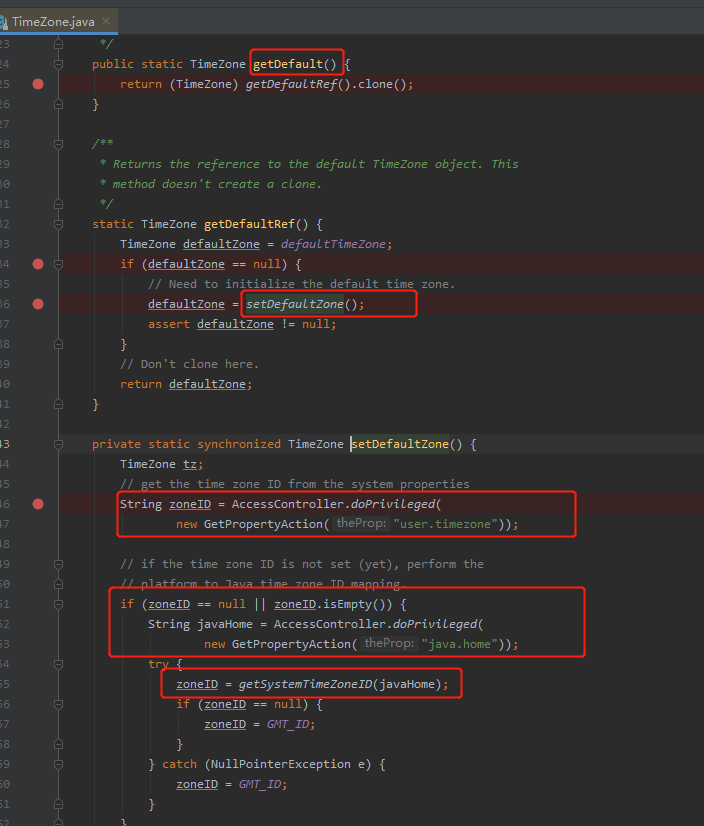Click the return defaultZone statement
The width and height of the screenshot is (704, 826).
pos(186,384)
